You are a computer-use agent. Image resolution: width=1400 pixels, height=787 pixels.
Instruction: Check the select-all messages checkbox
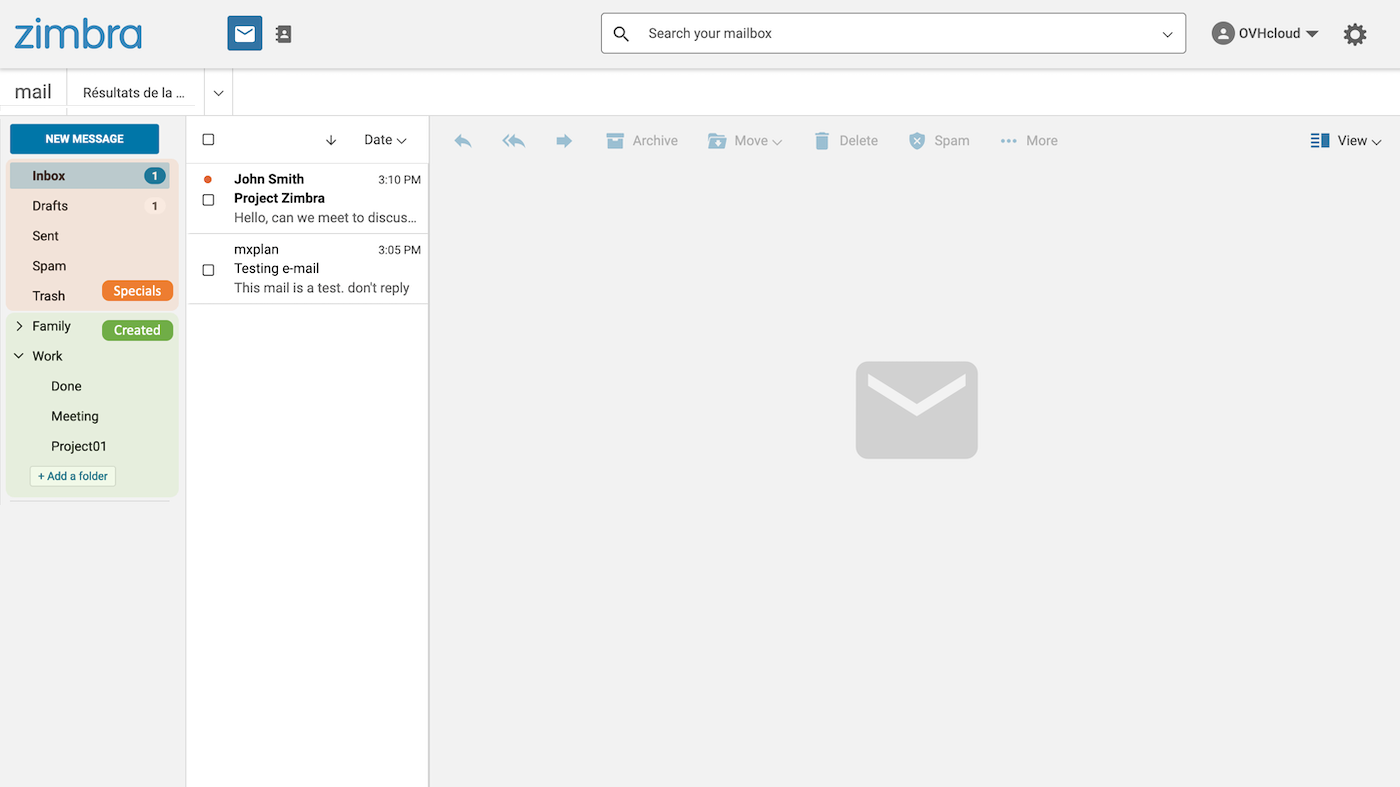coord(208,140)
